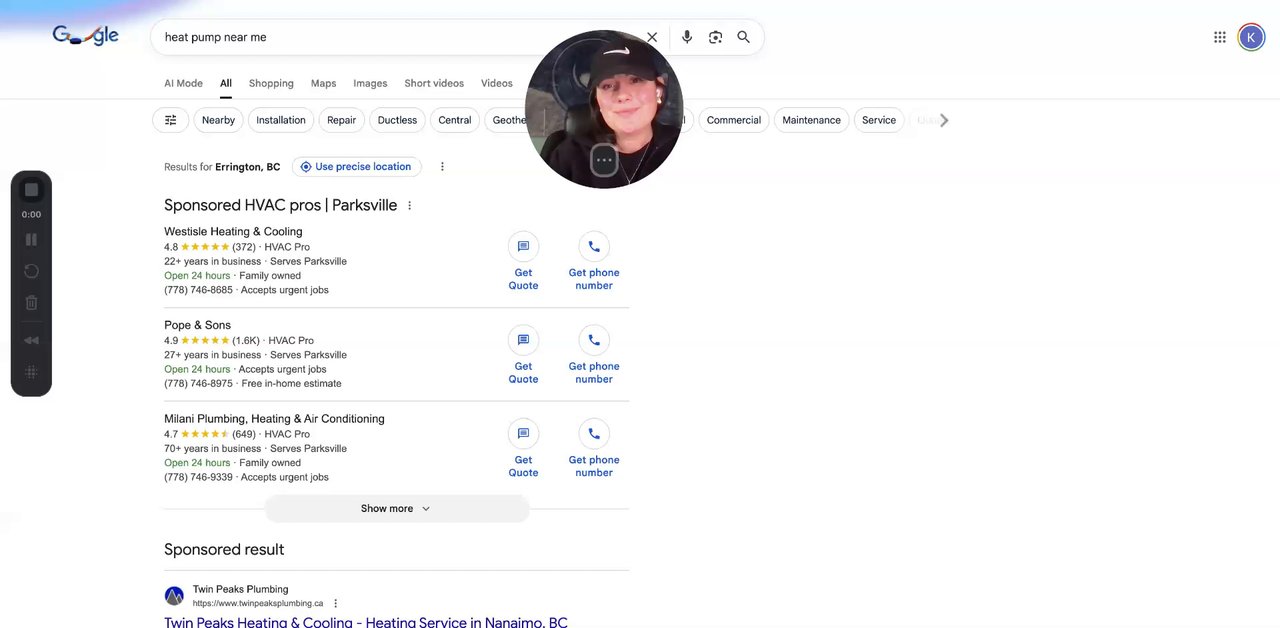Click Use precise location button
Screen dimensions: 1280x628
[x=357, y=167]
